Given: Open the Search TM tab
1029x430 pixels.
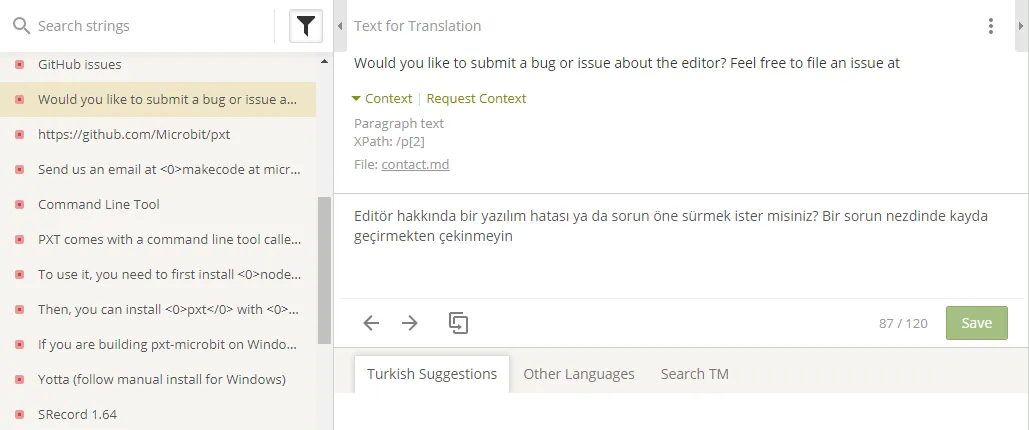Looking at the screenshot, I should [x=694, y=374].
